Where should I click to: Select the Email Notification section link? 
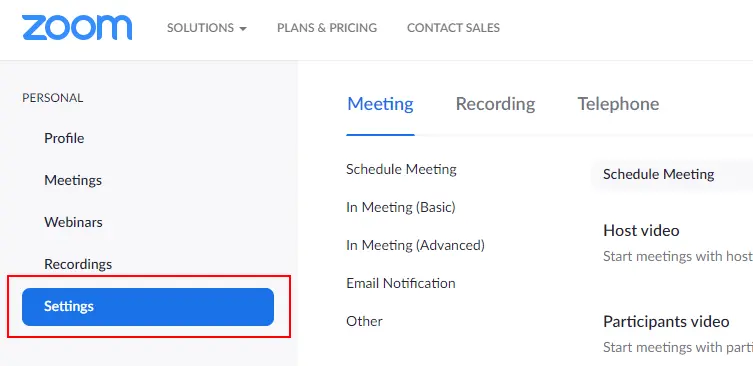pos(401,283)
